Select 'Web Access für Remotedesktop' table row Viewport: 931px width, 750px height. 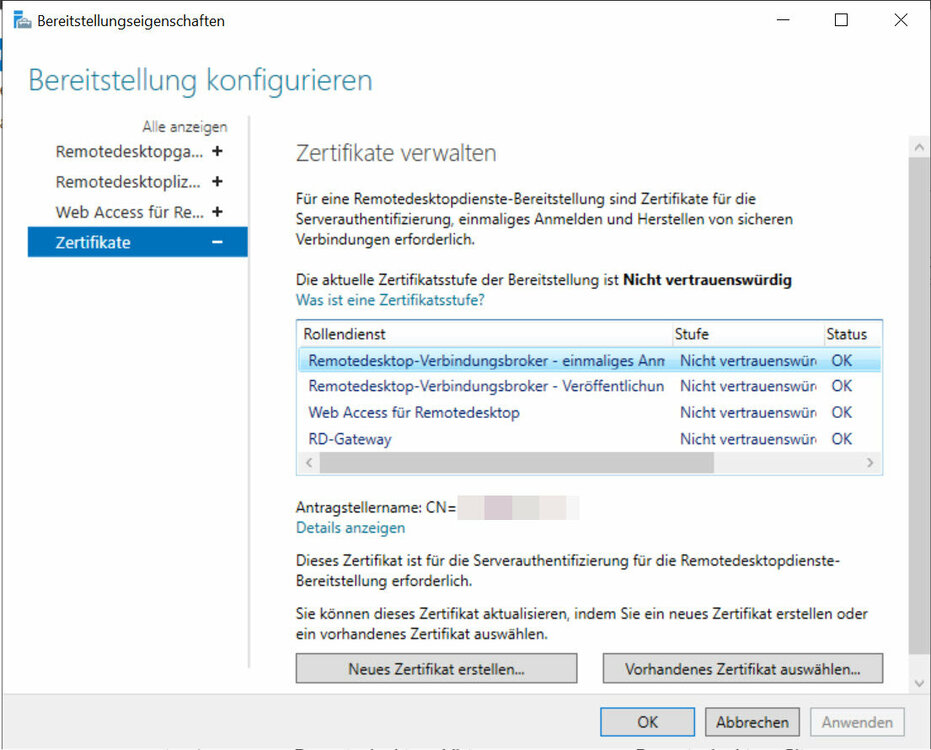click(414, 412)
